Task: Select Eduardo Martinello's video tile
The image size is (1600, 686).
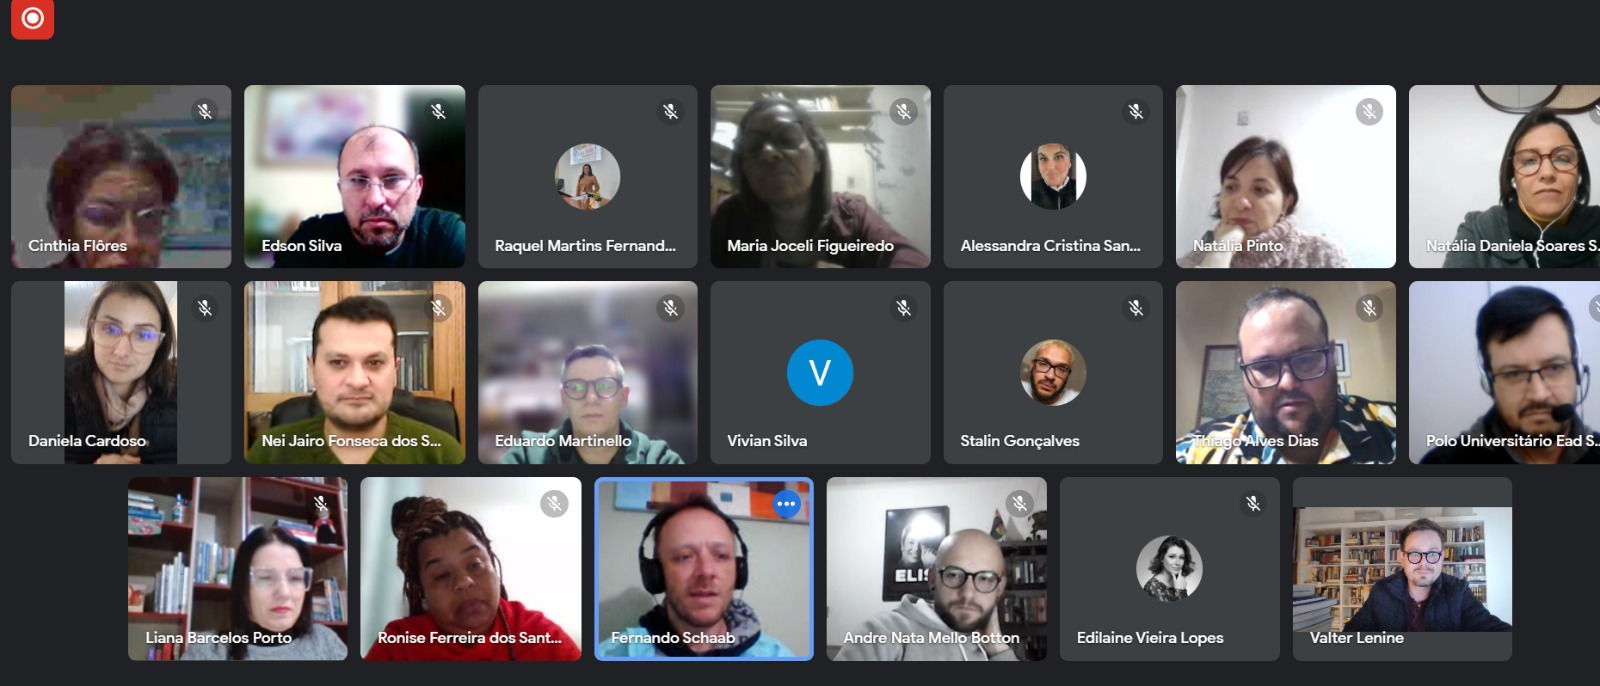Action: [587, 373]
